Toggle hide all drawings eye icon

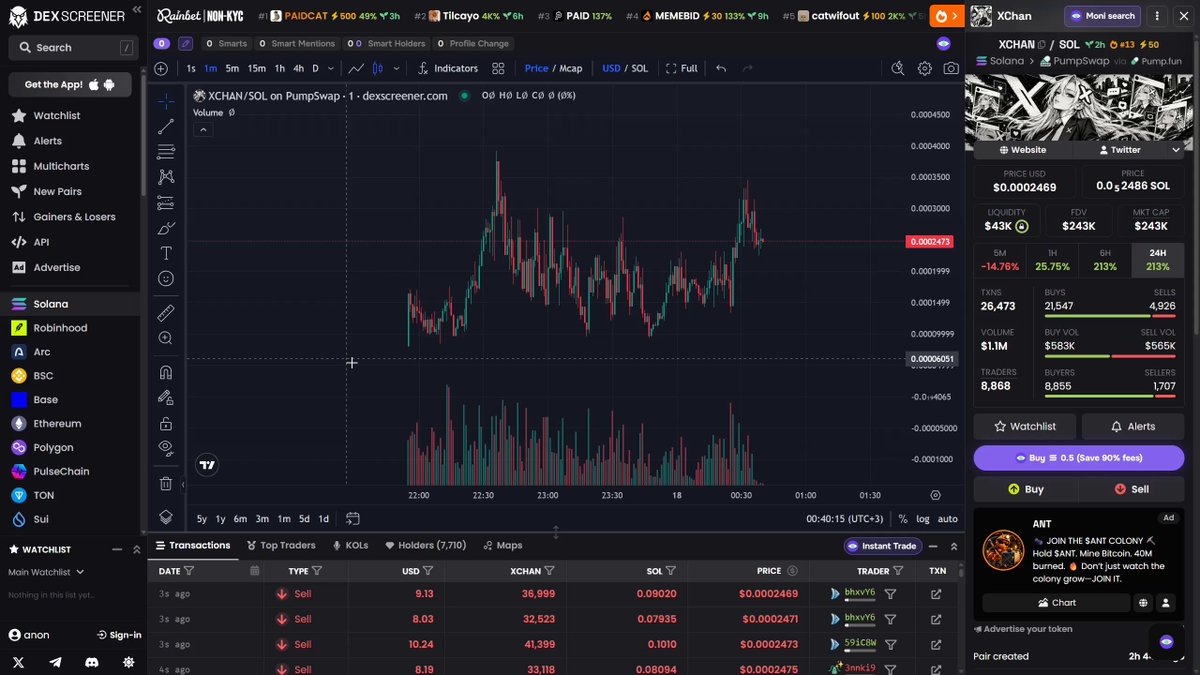(166, 448)
